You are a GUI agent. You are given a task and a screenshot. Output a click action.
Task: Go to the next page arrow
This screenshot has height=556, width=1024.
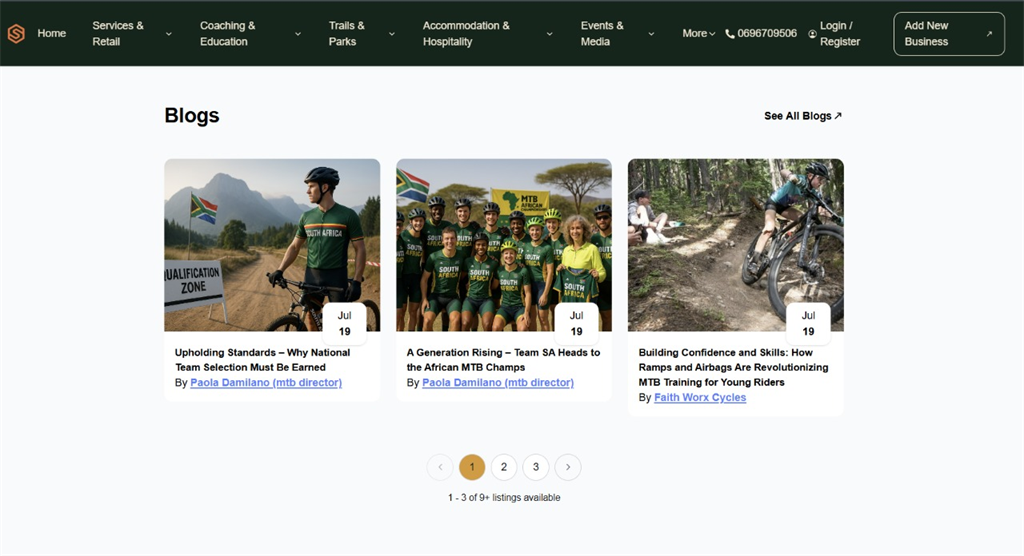568,467
